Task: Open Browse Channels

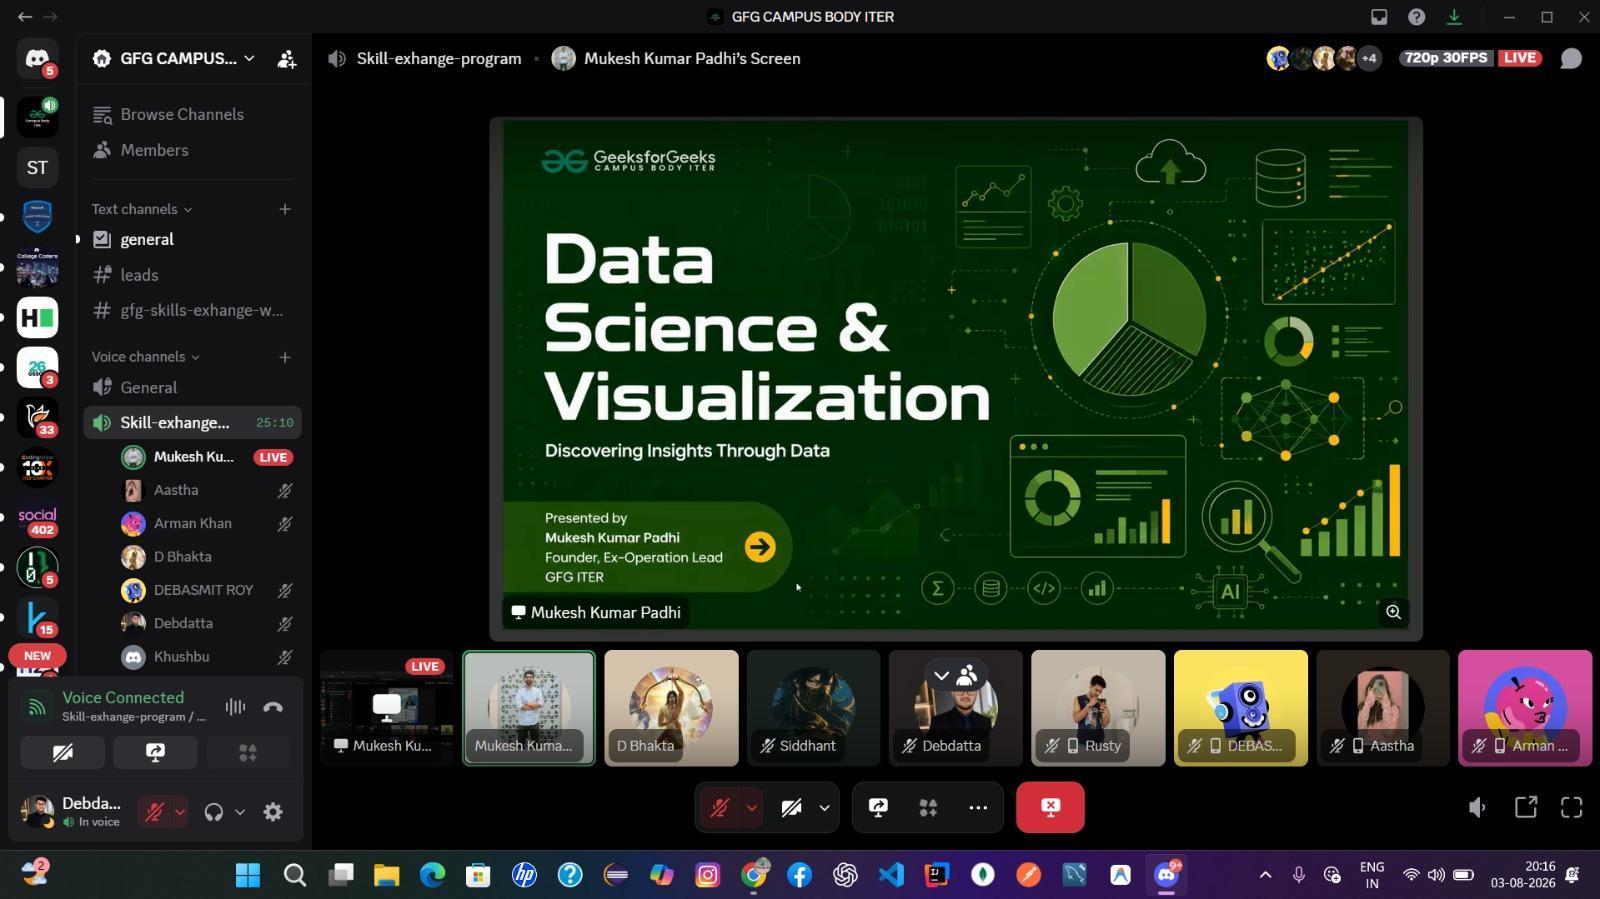Action: [192, 114]
